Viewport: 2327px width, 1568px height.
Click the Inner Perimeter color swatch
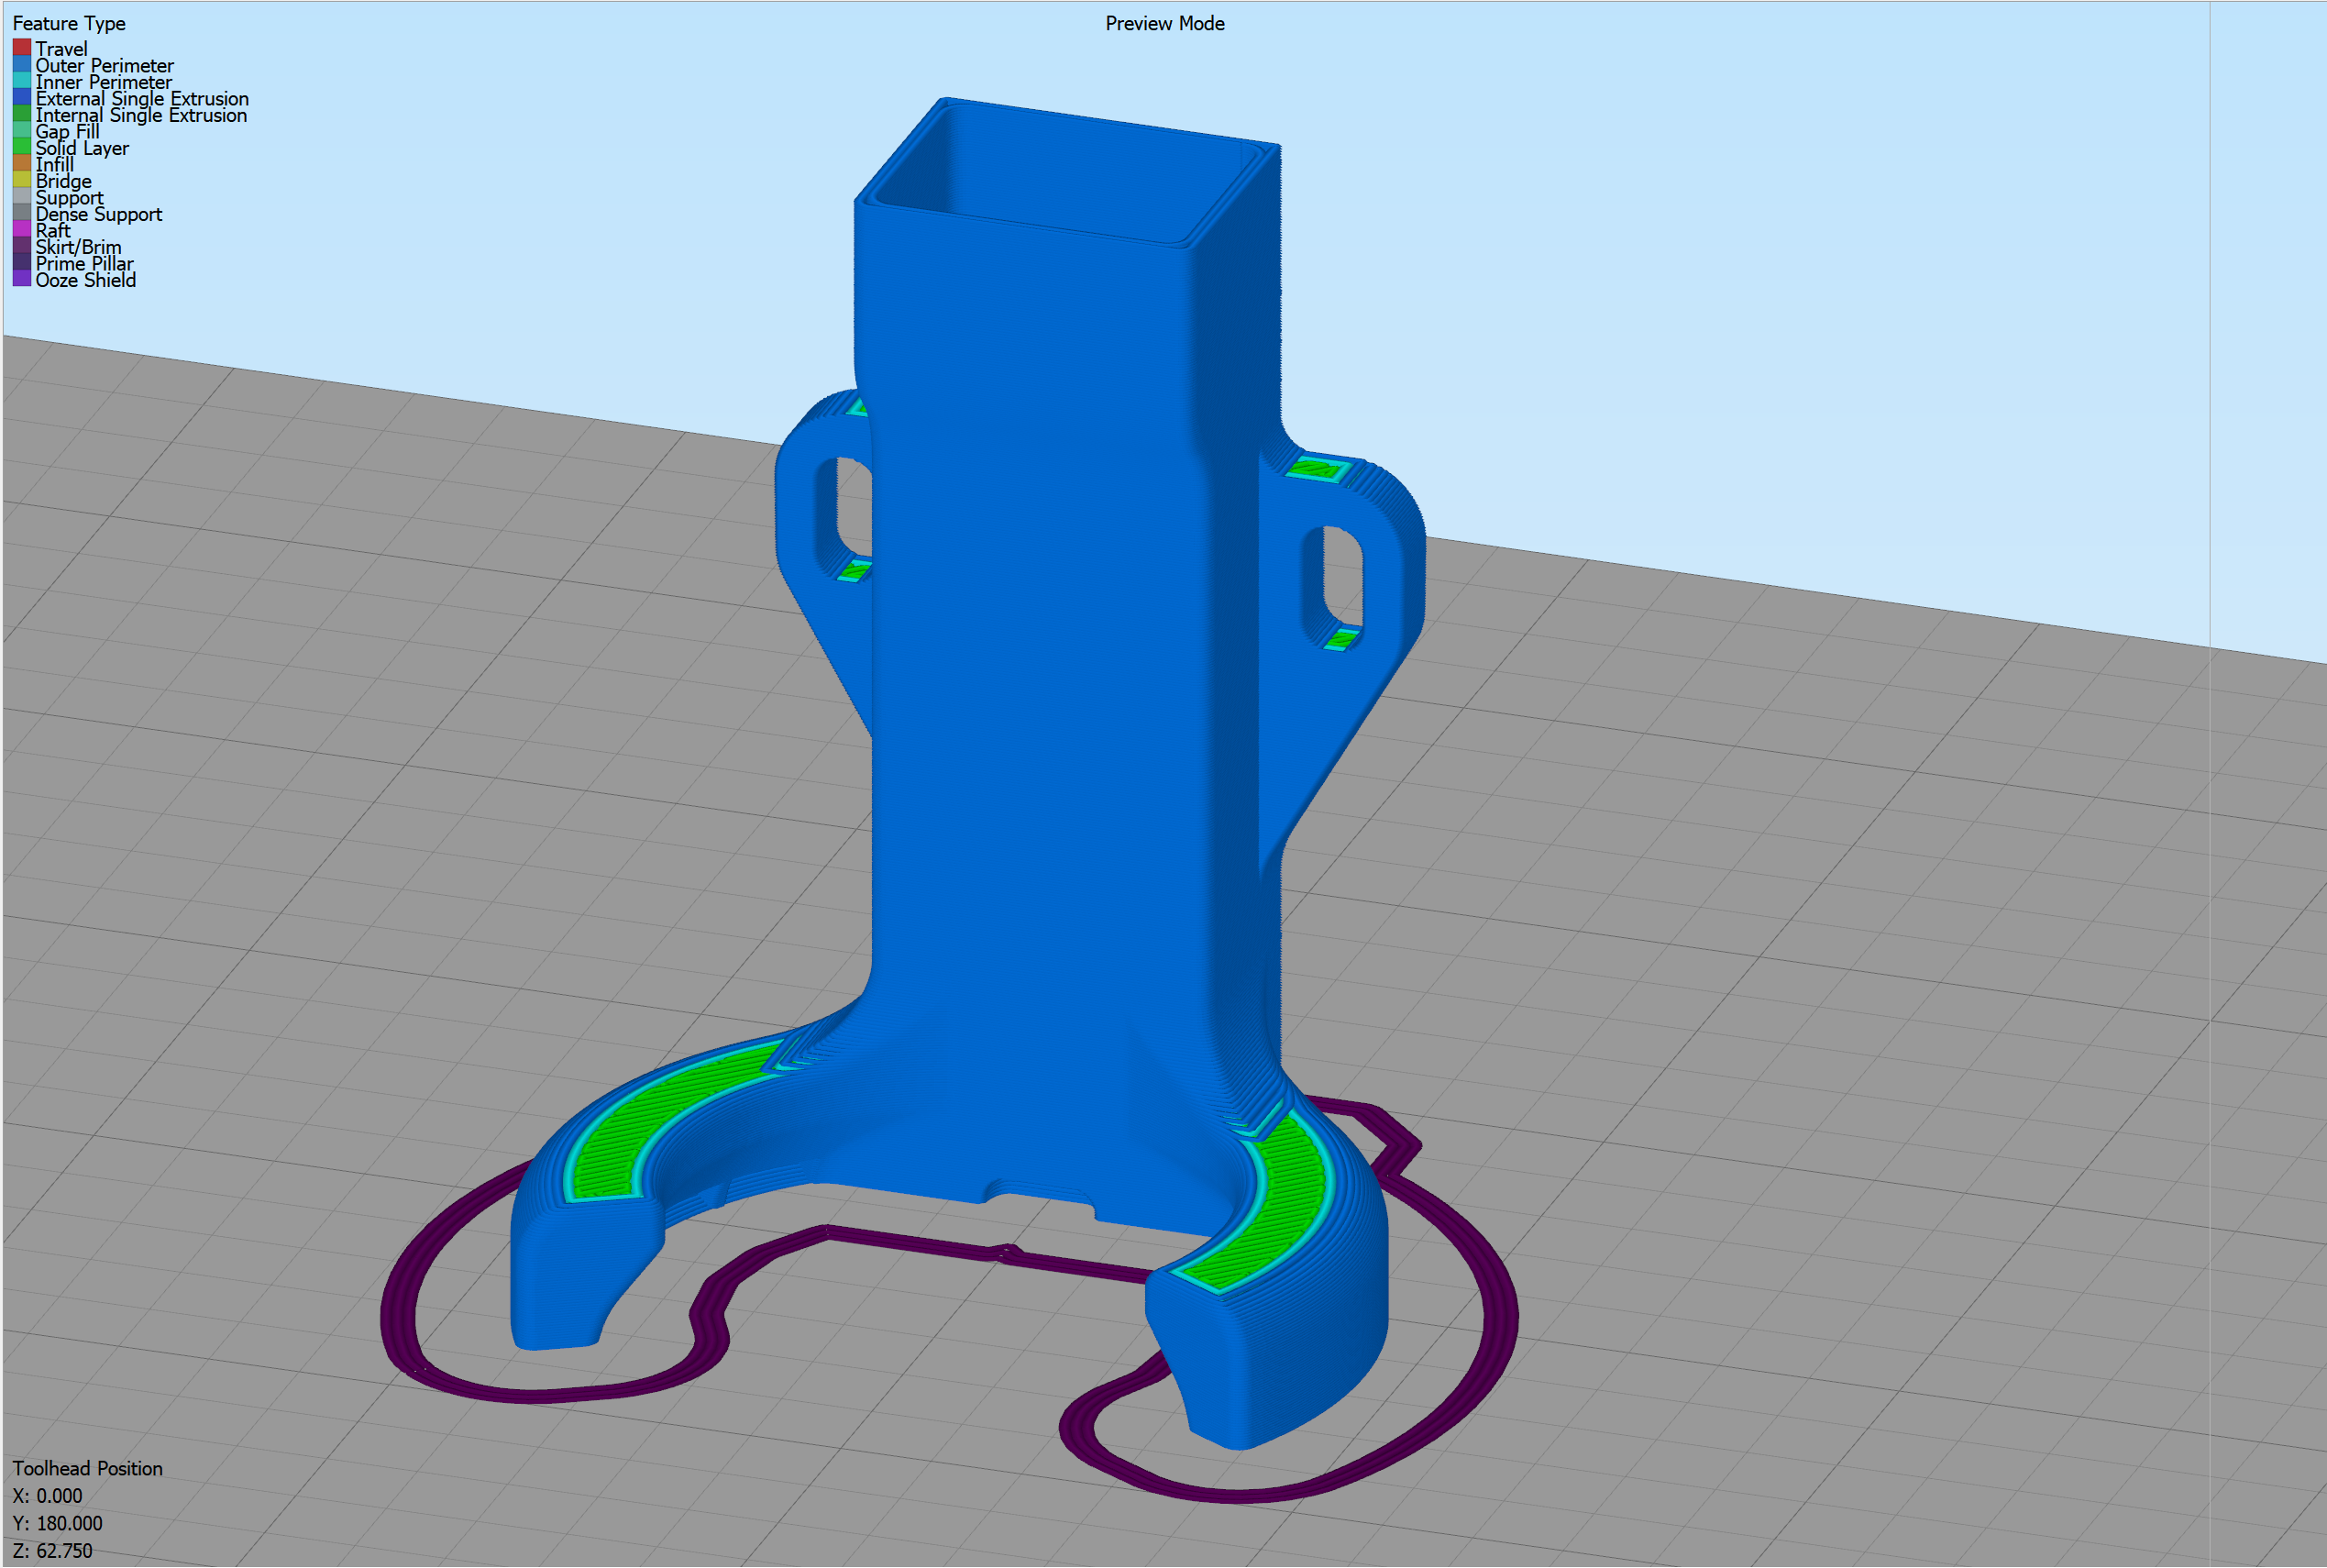click(21, 81)
